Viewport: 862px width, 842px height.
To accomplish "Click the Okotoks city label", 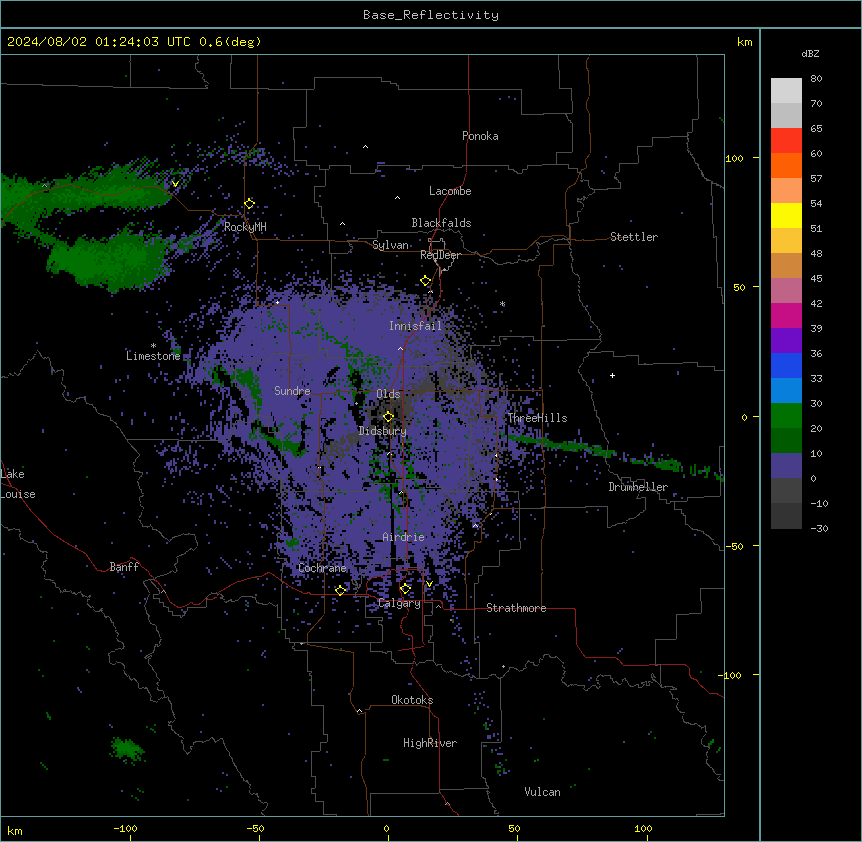I will 412,700.
